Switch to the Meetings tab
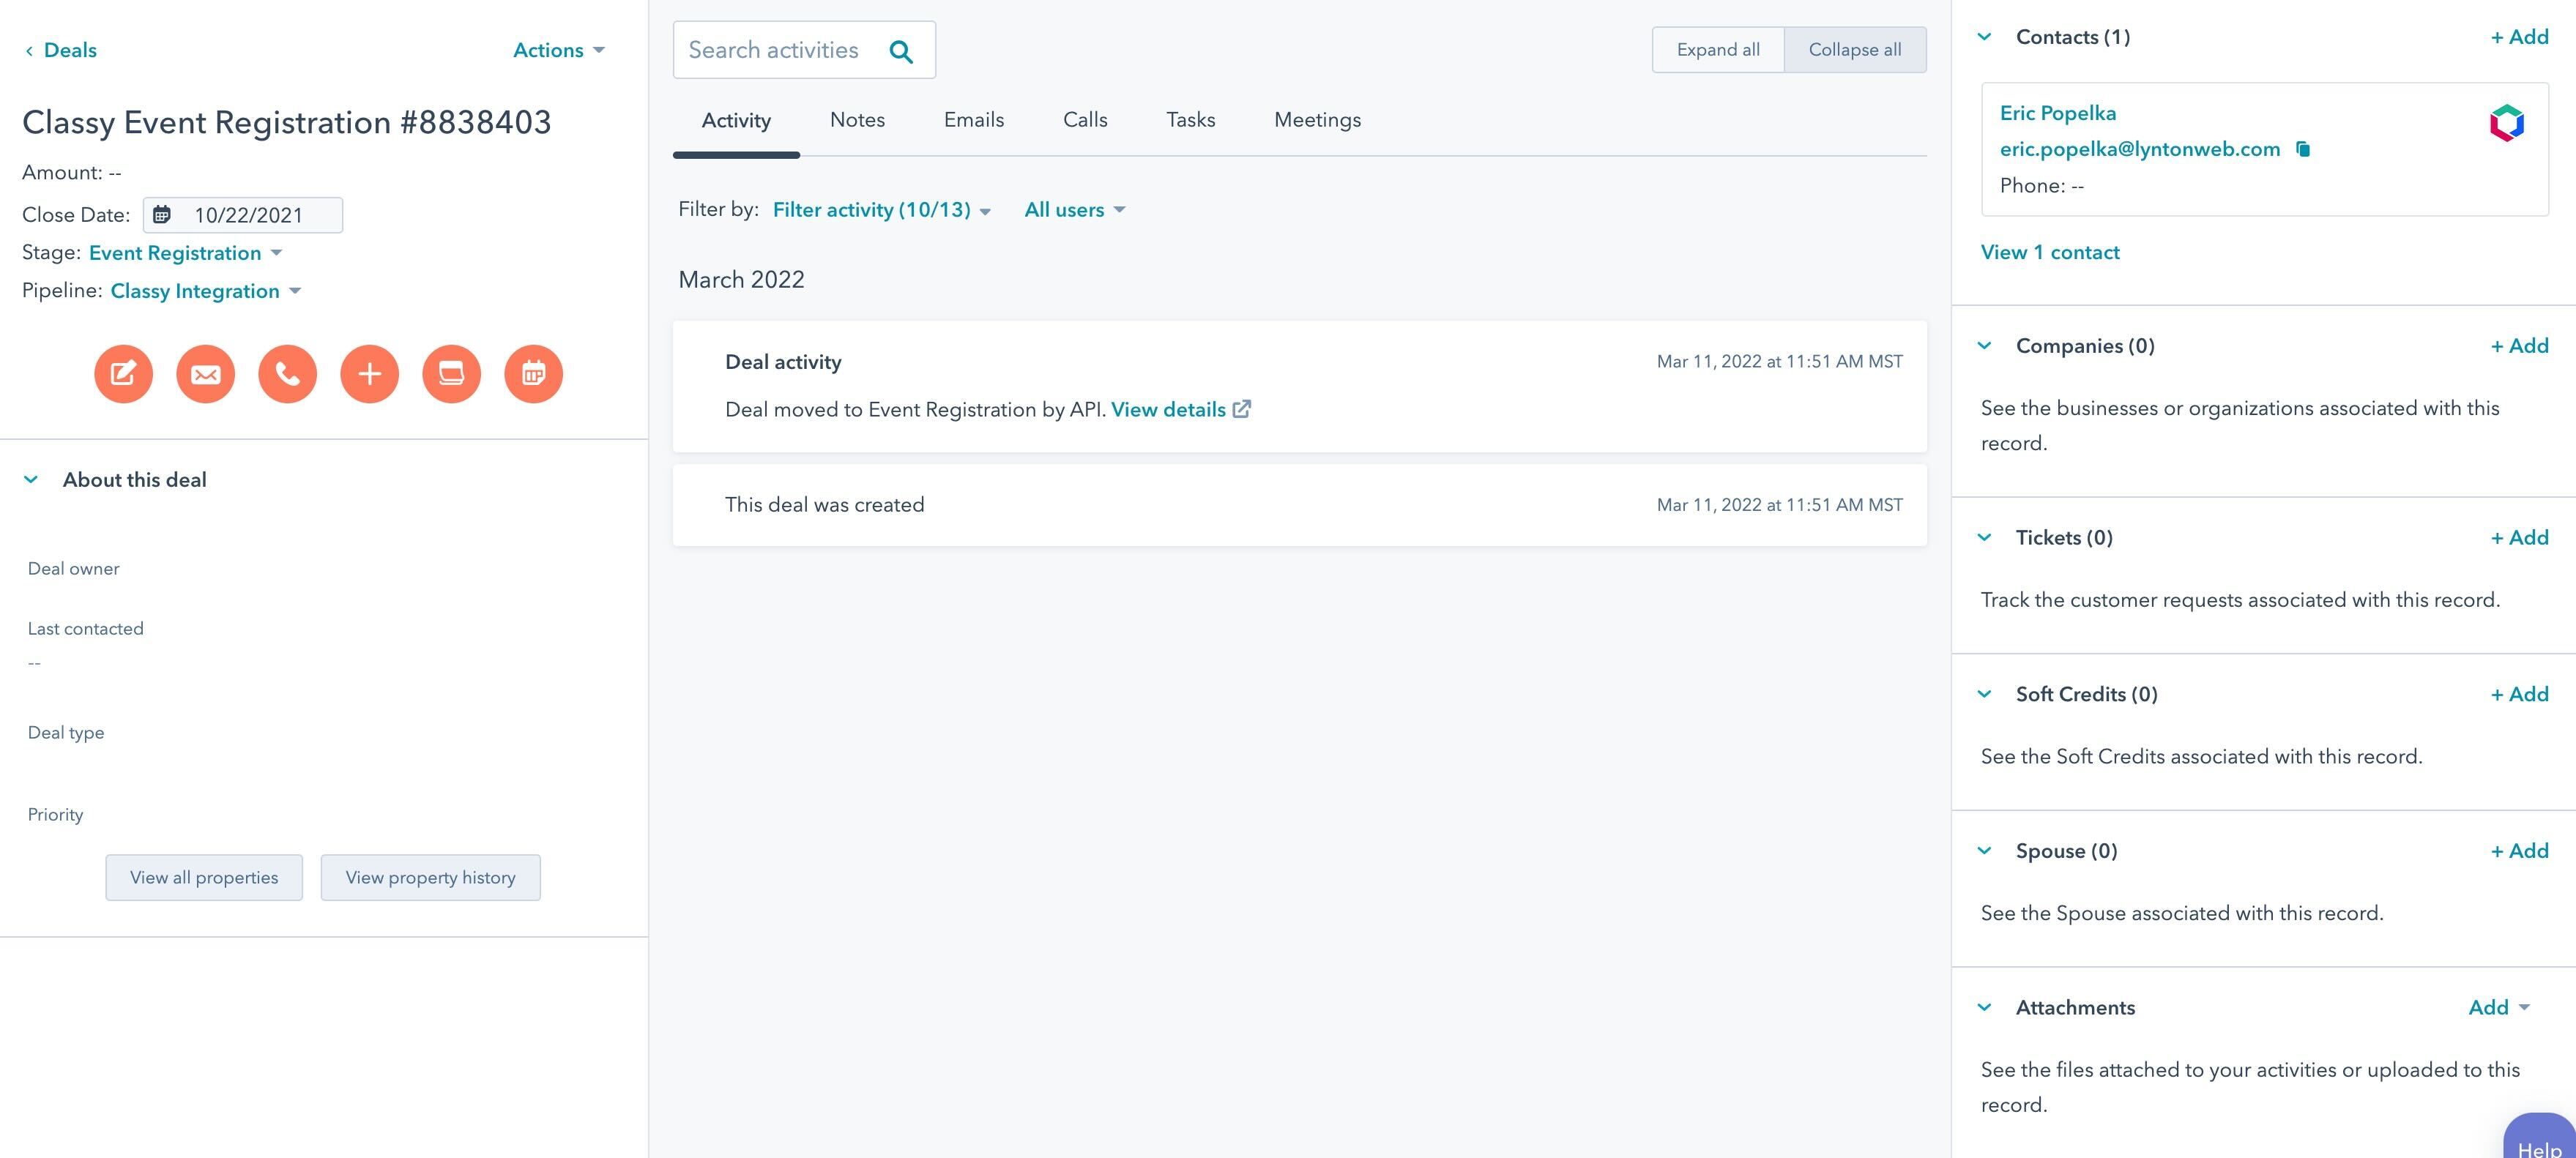This screenshot has width=2576, height=1158. click(1317, 120)
